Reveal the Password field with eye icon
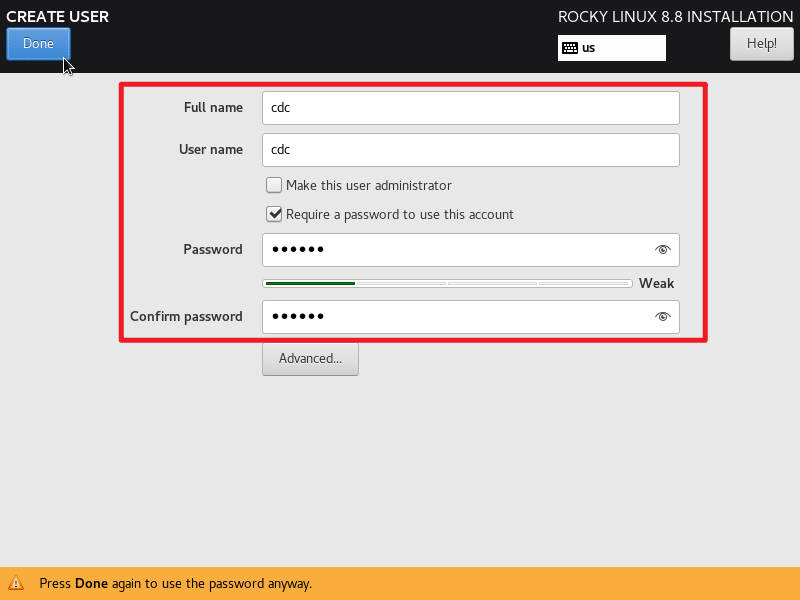 662,249
